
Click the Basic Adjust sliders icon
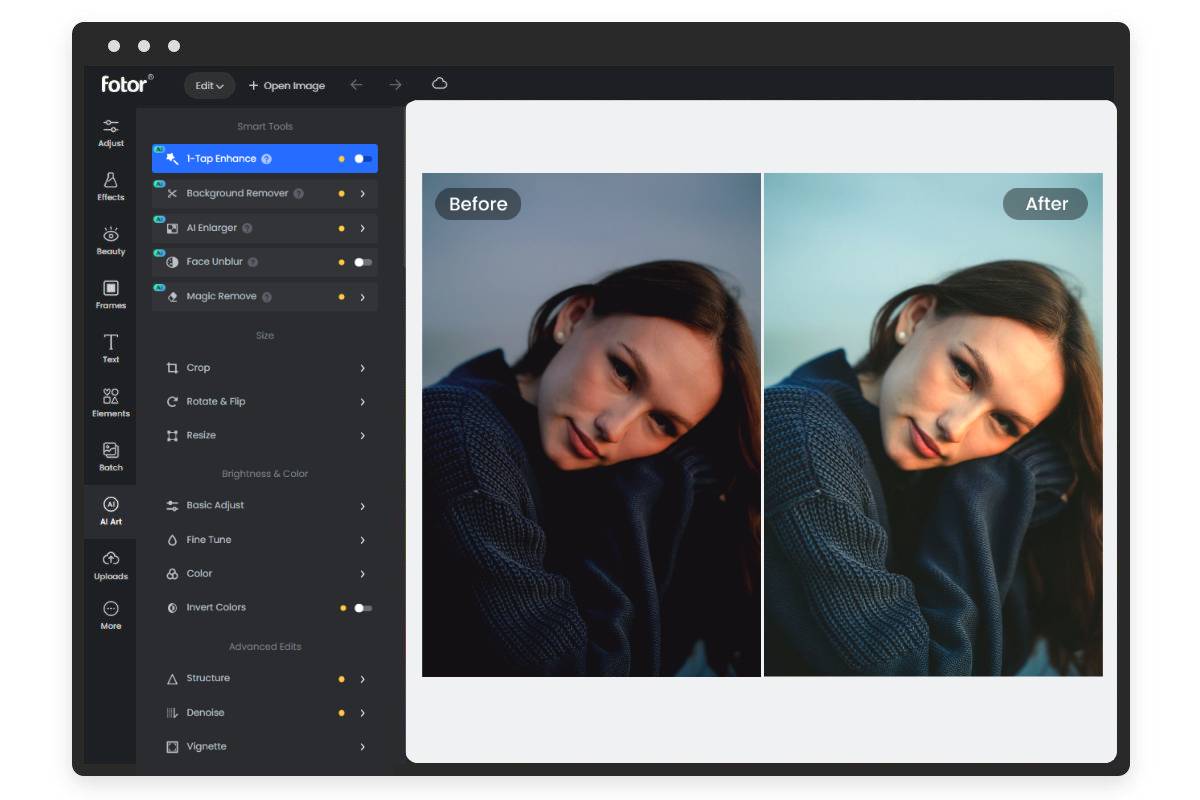172,506
